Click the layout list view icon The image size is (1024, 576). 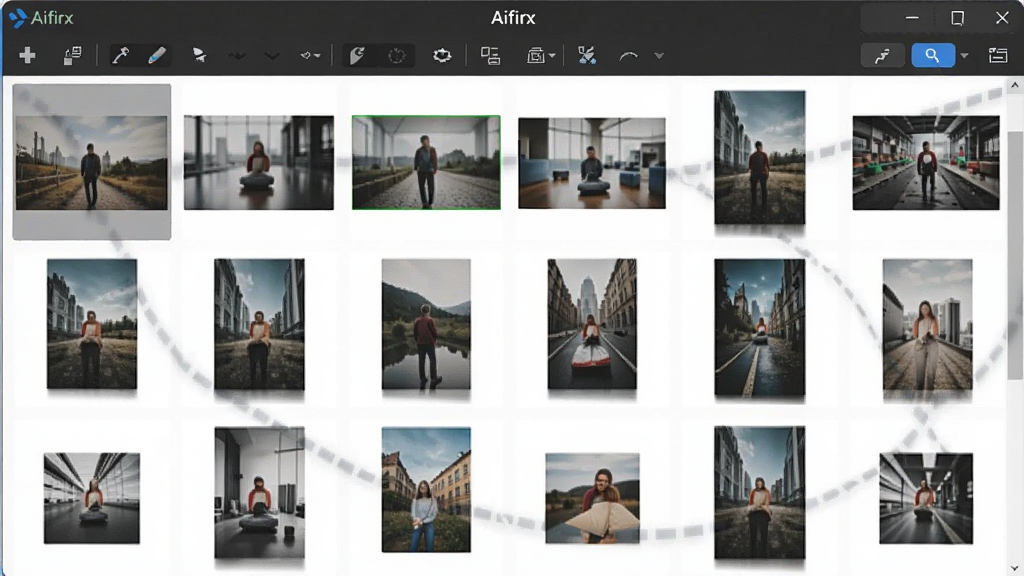coord(490,56)
